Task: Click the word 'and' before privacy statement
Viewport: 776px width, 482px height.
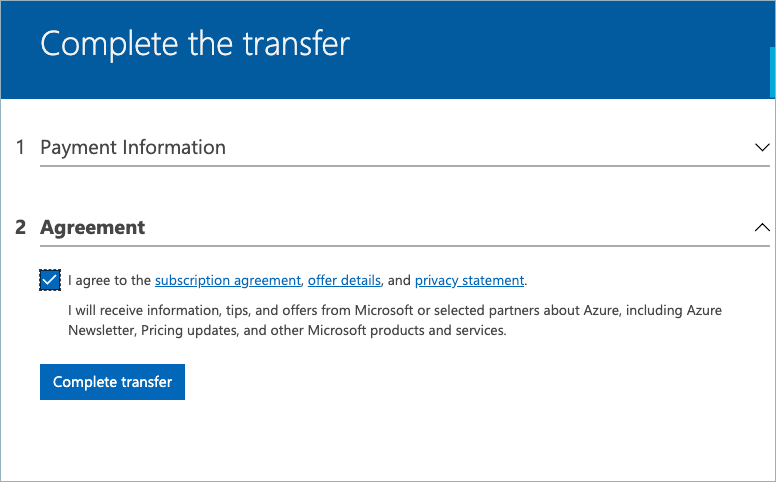Action: pos(398,280)
